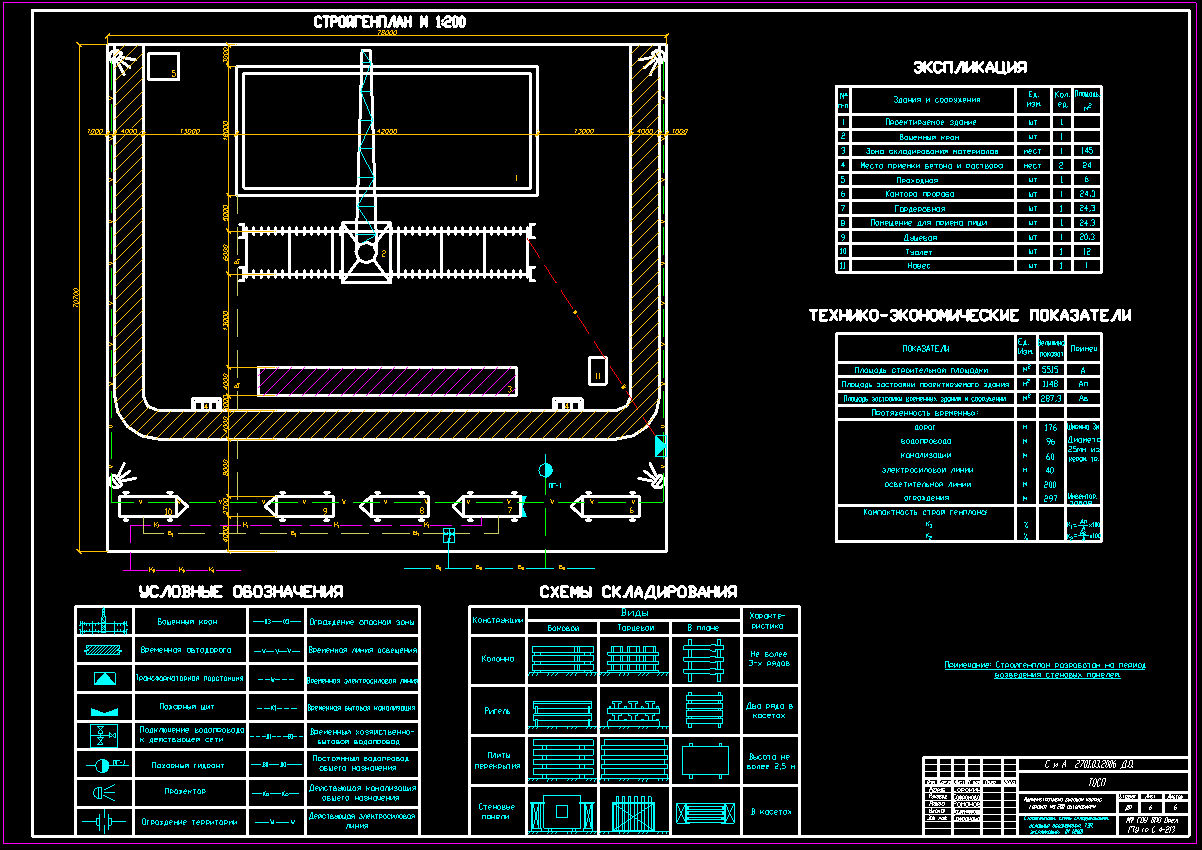Click the tower crane symbol in the legend
The image size is (1202, 850).
click(104, 623)
